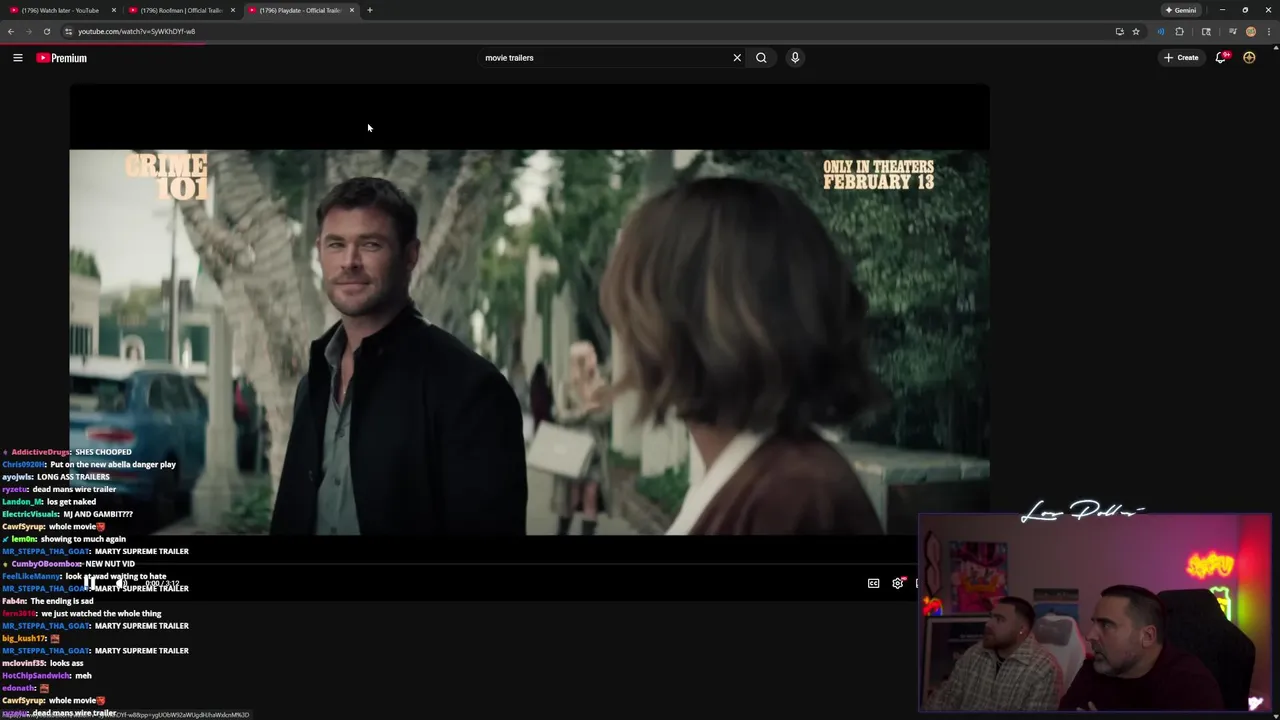Viewport: 1280px width, 720px height.
Task: Click chat message 'LONG ASS TRAILERS'
Action: point(73,477)
